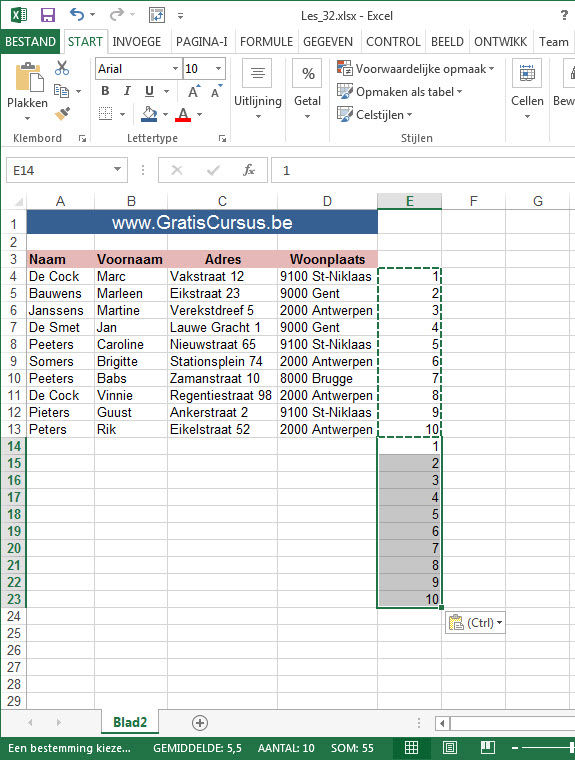Switch to the FORMULE ribbon tab
Screen dimensions: 575x760
coord(266,42)
